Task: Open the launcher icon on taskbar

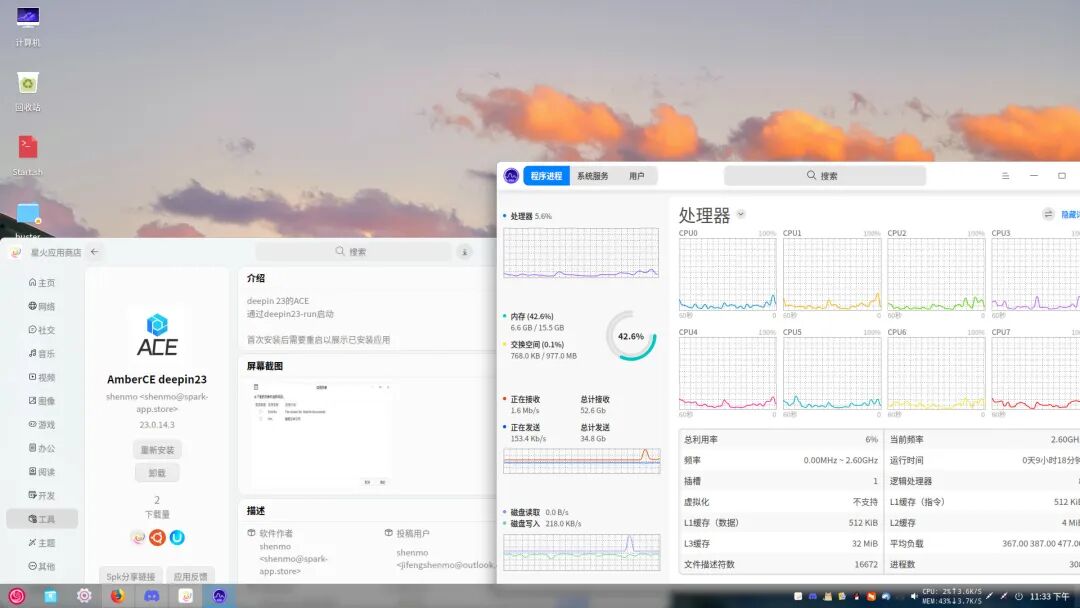Action: 17,596
